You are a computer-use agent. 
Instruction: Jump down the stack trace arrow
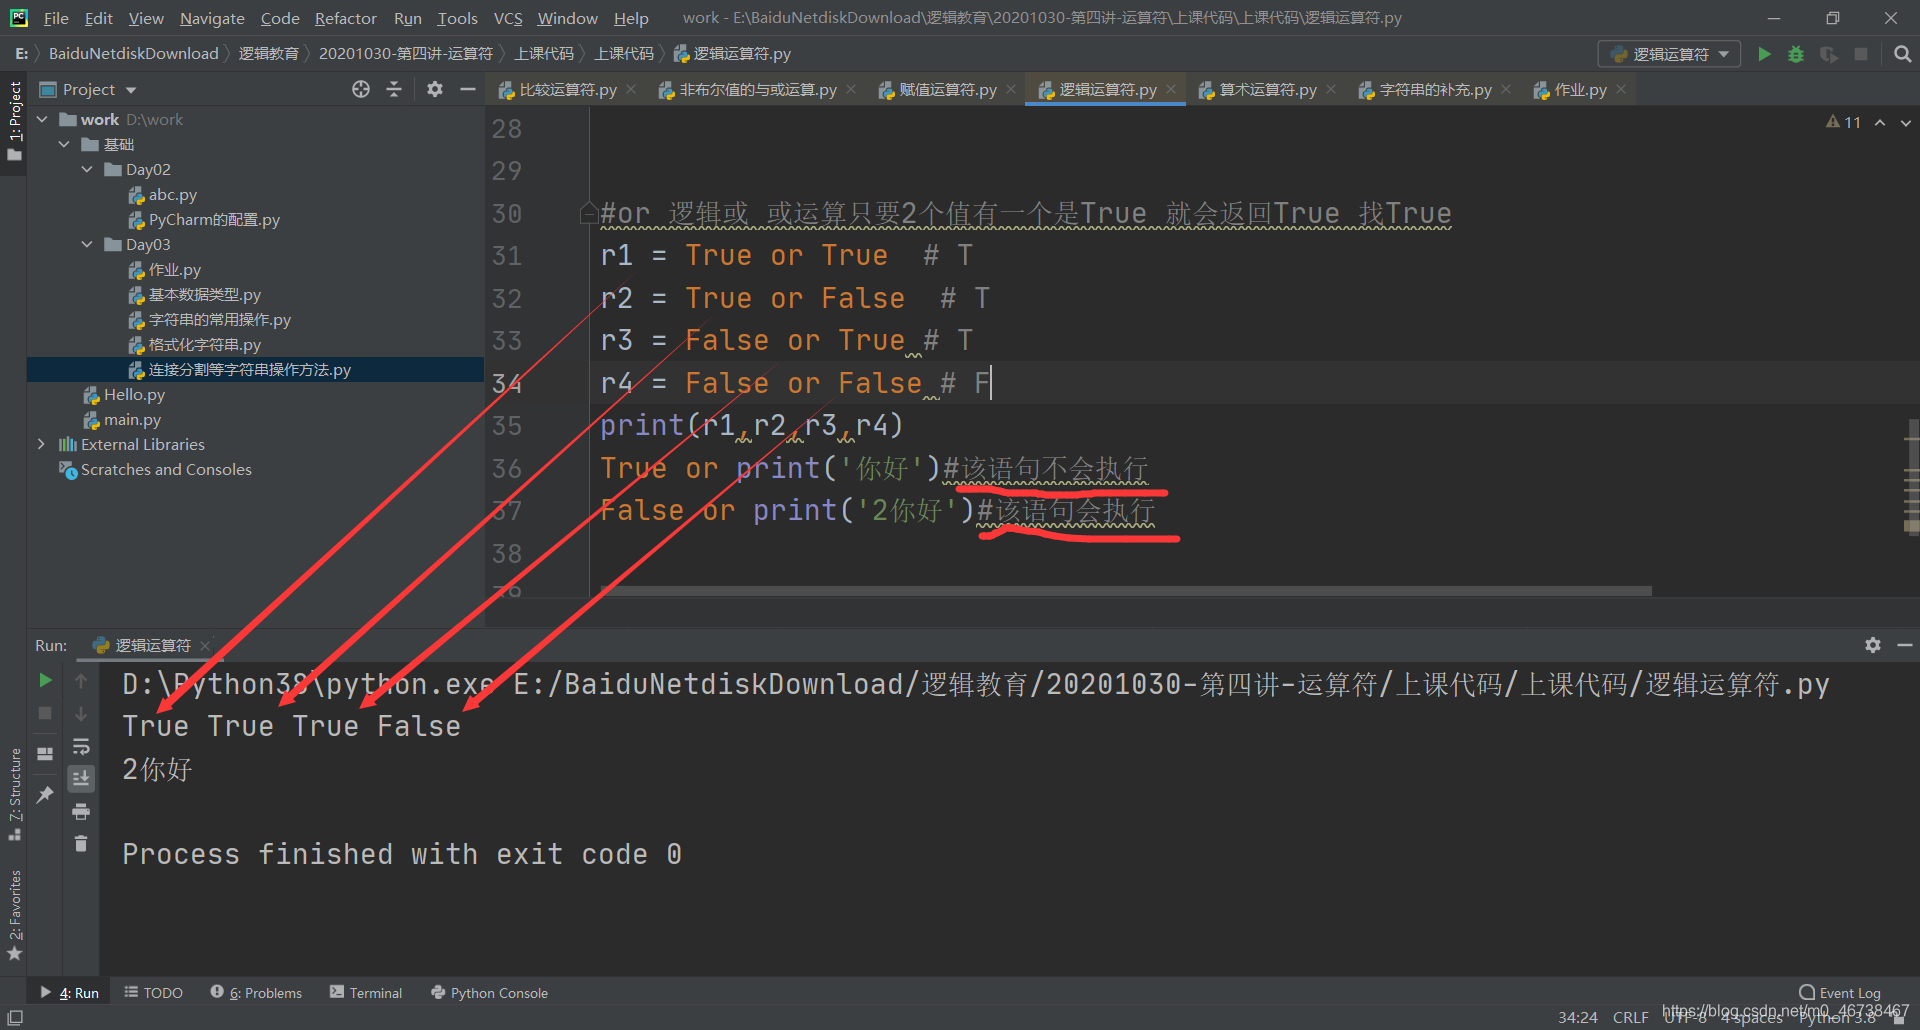(x=81, y=713)
